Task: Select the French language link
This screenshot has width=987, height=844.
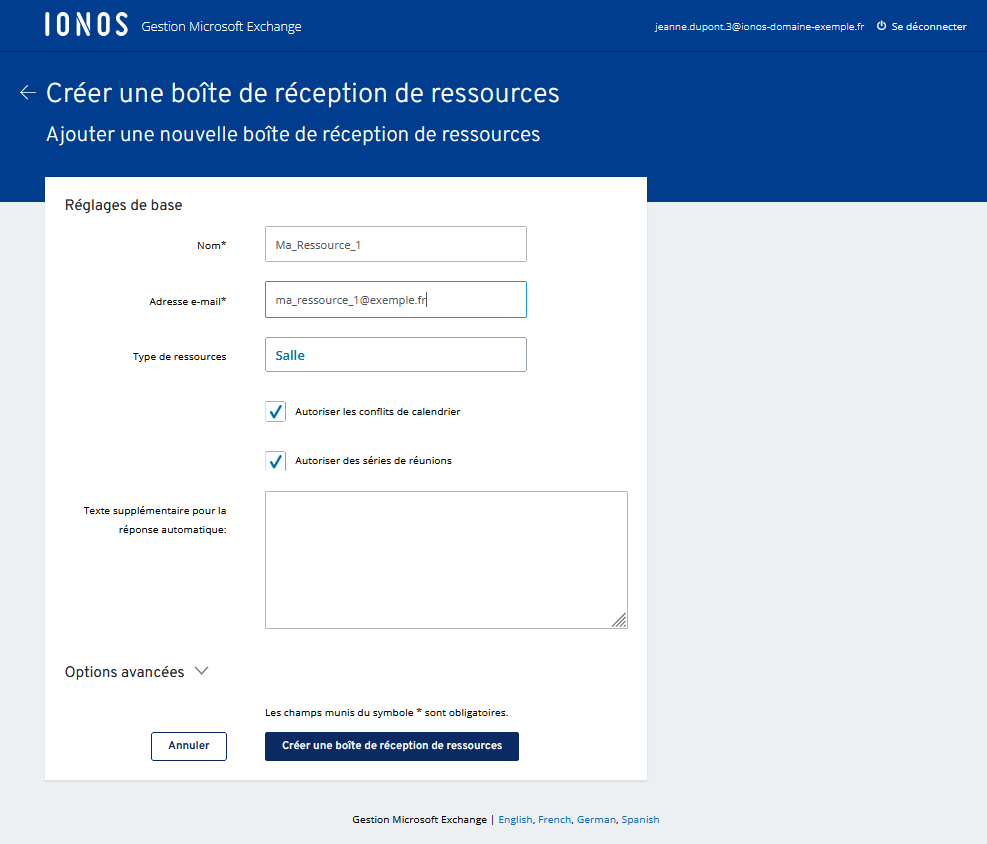Action: (x=554, y=820)
